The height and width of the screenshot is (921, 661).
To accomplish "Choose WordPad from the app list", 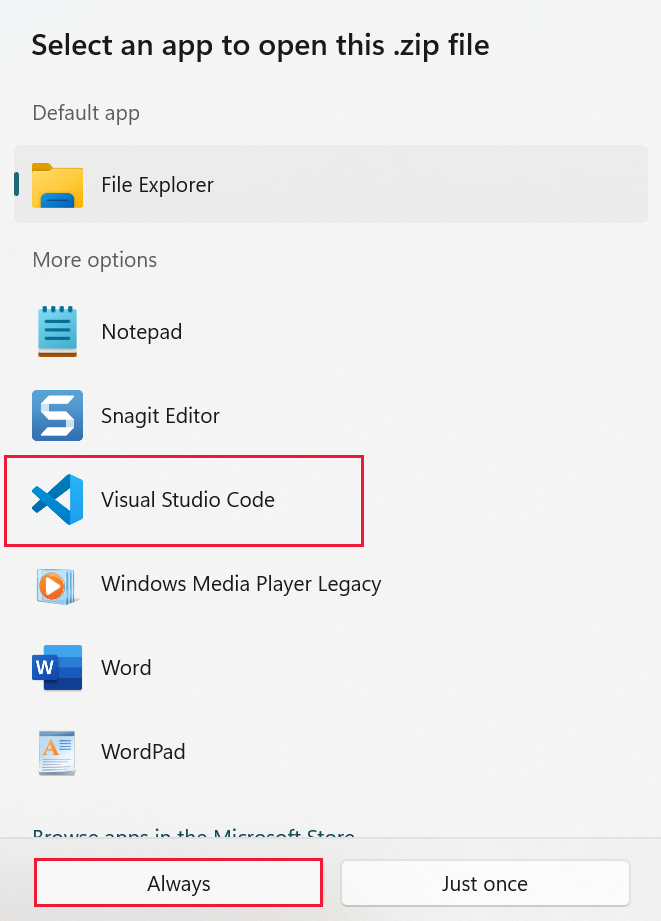I will (143, 752).
